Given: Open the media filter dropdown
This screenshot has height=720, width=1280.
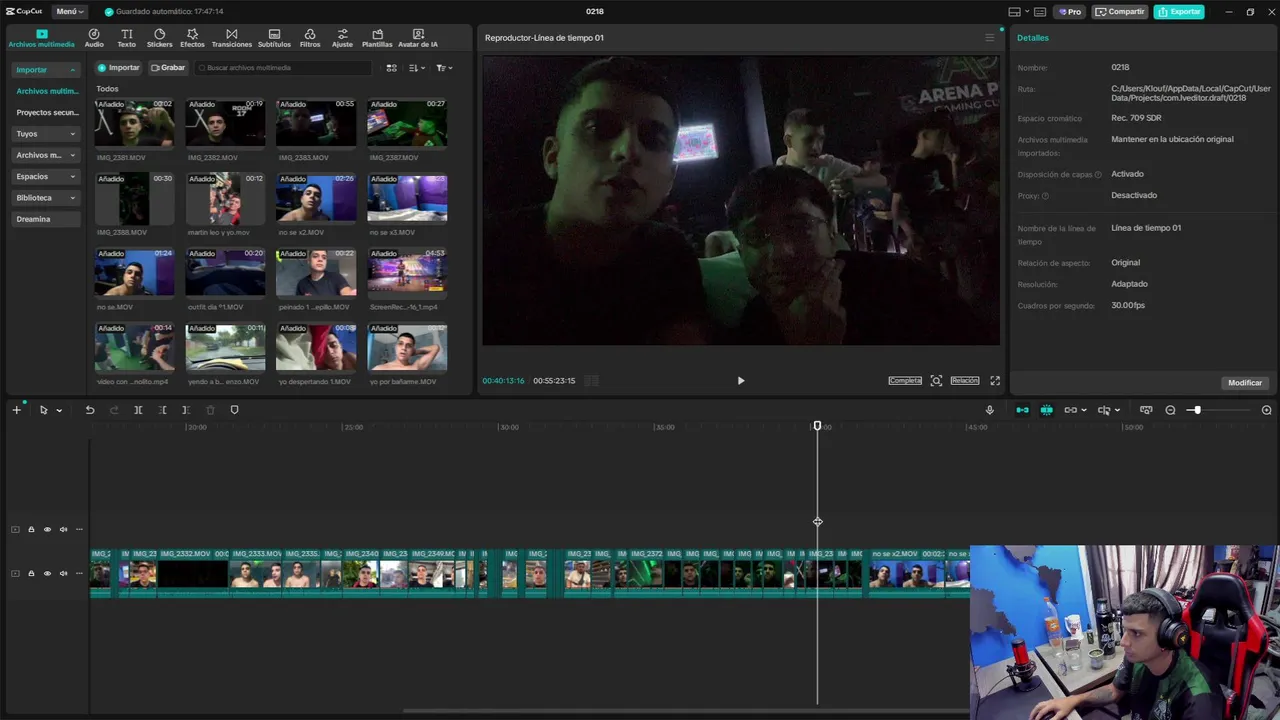Looking at the screenshot, I should tap(444, 68).
